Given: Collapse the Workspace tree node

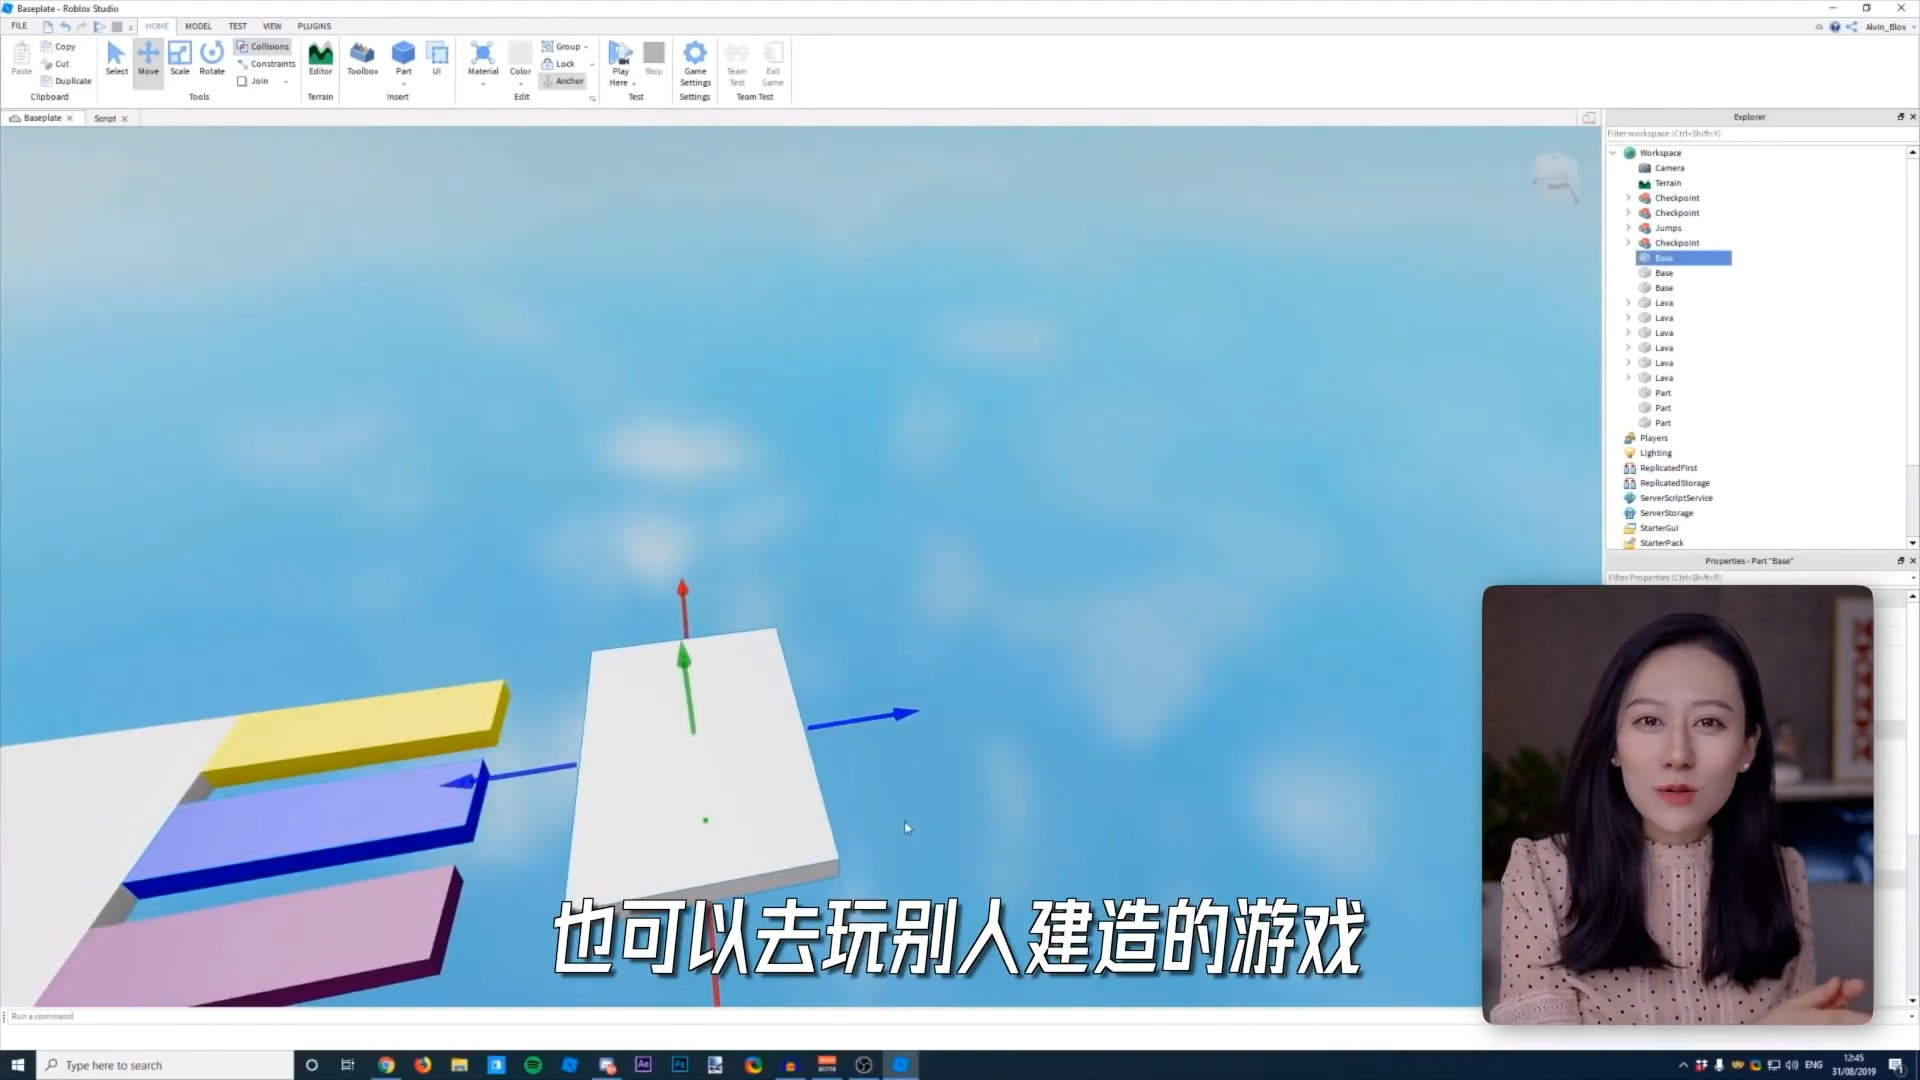Looking at the screenshot, I should click(1613, 153).
